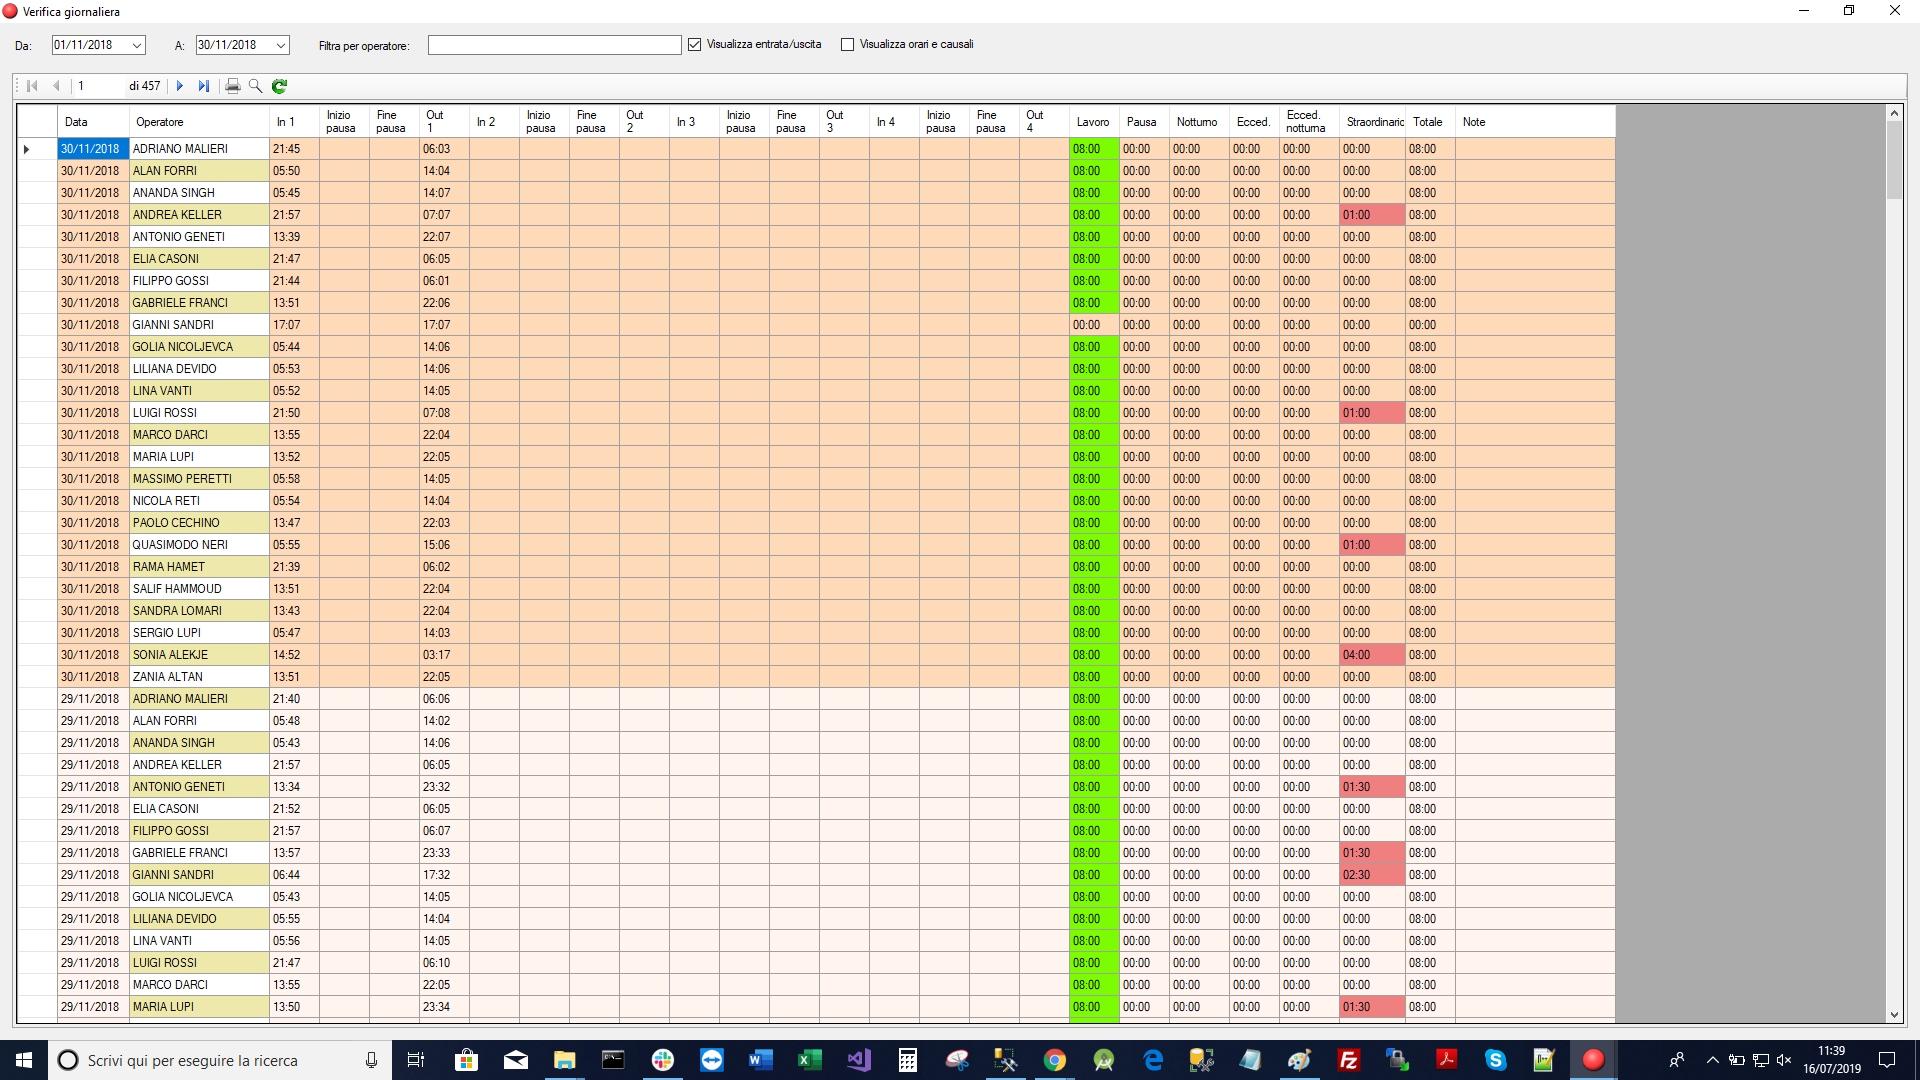Show hidden system tray icons

[1712, 1060]
